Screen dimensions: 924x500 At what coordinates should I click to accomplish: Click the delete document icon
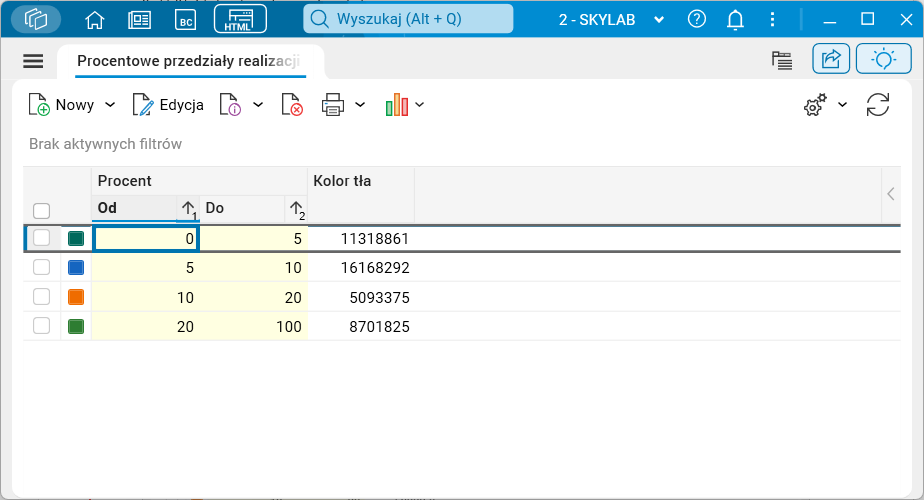point(292,105)
